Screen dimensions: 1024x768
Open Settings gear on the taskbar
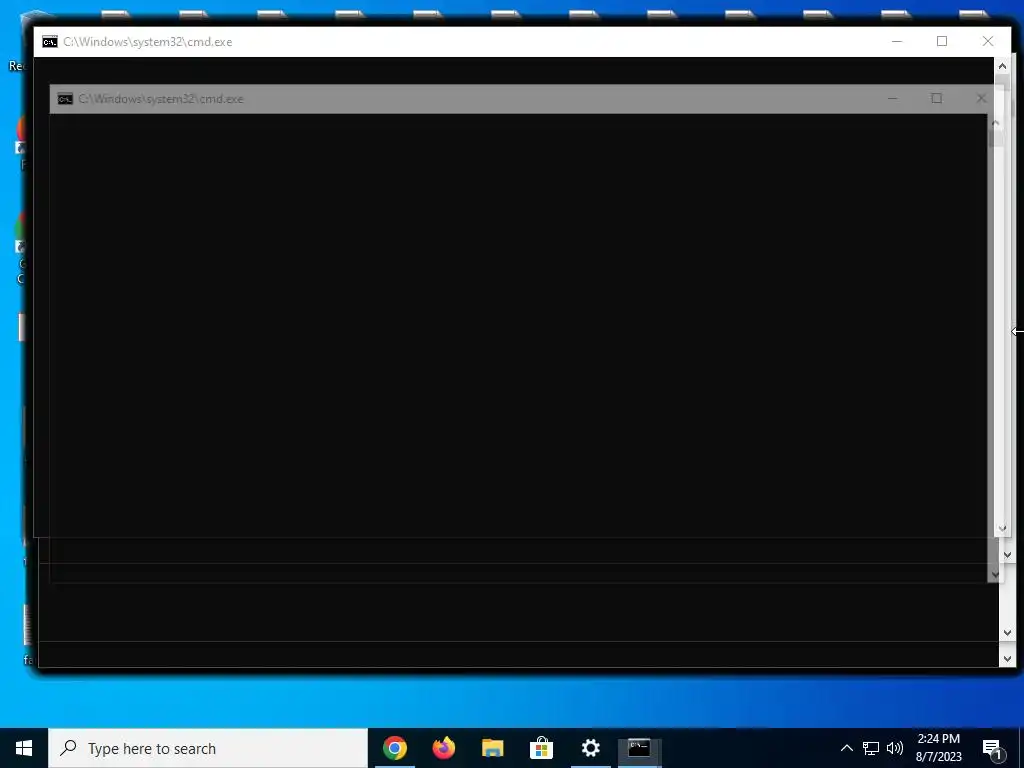tap(590, 748)
